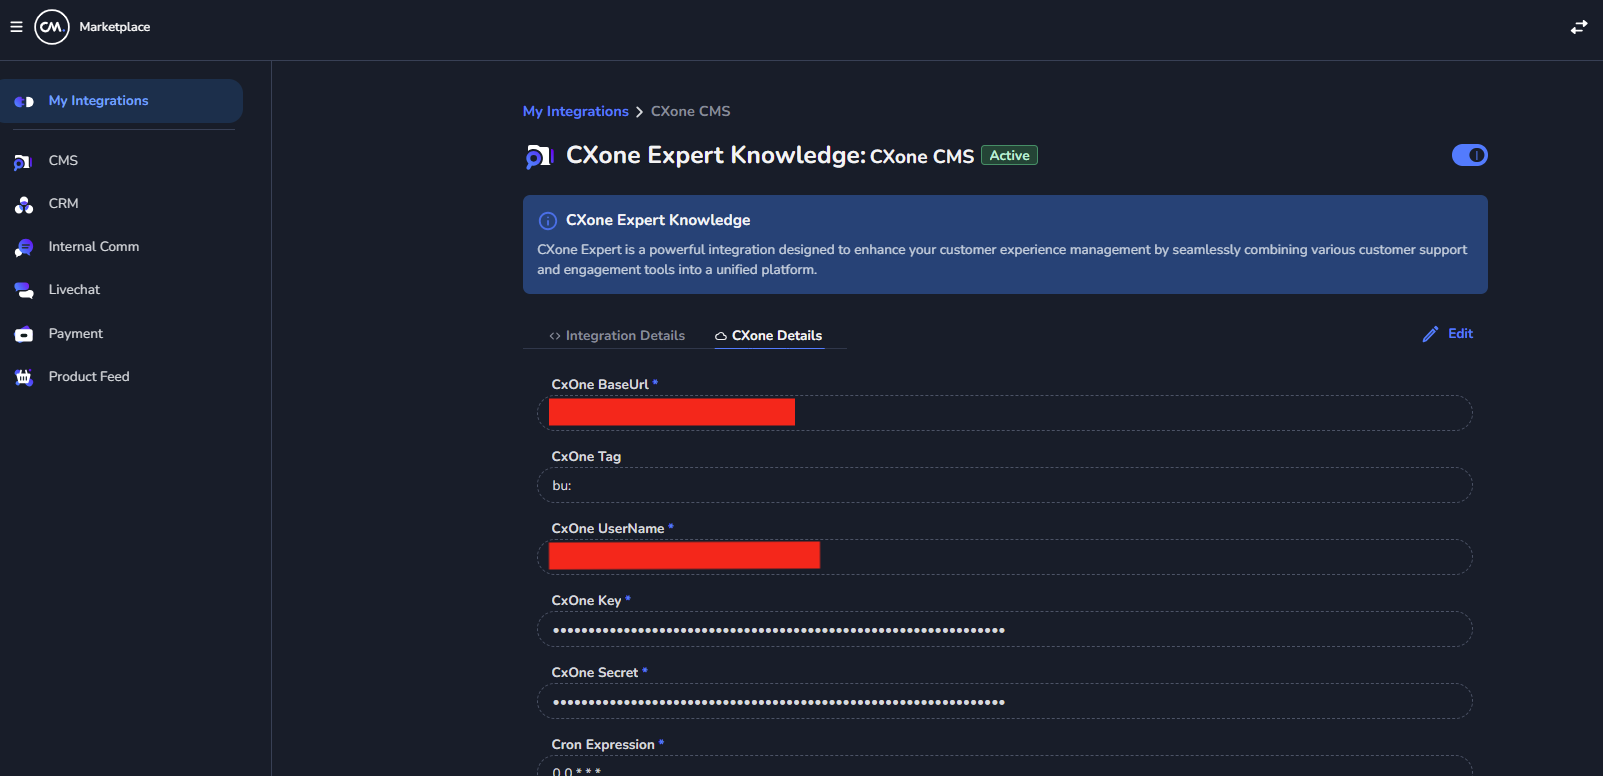1603x776 pixels.
Task: Open My Integrations in sidebar
Action: tap(121, 101)
